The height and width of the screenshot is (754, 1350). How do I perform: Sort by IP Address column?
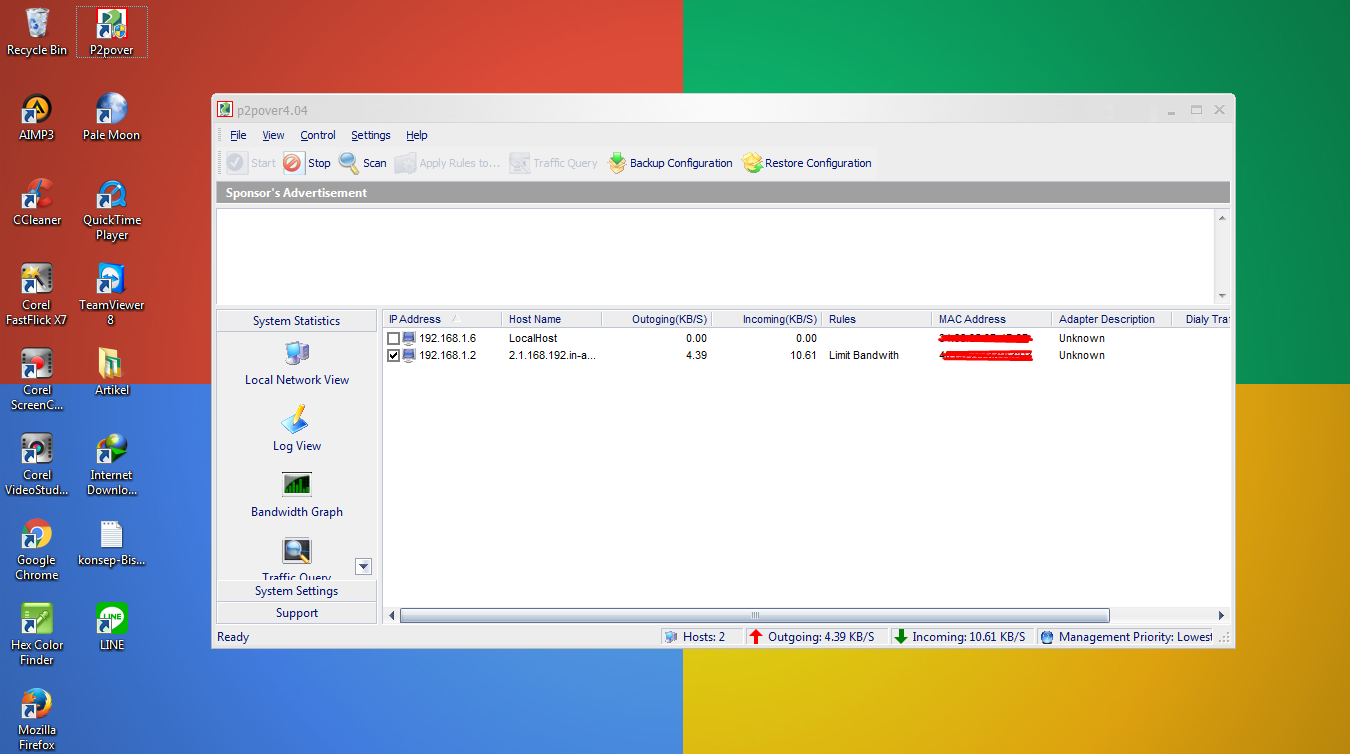point(442,319)
